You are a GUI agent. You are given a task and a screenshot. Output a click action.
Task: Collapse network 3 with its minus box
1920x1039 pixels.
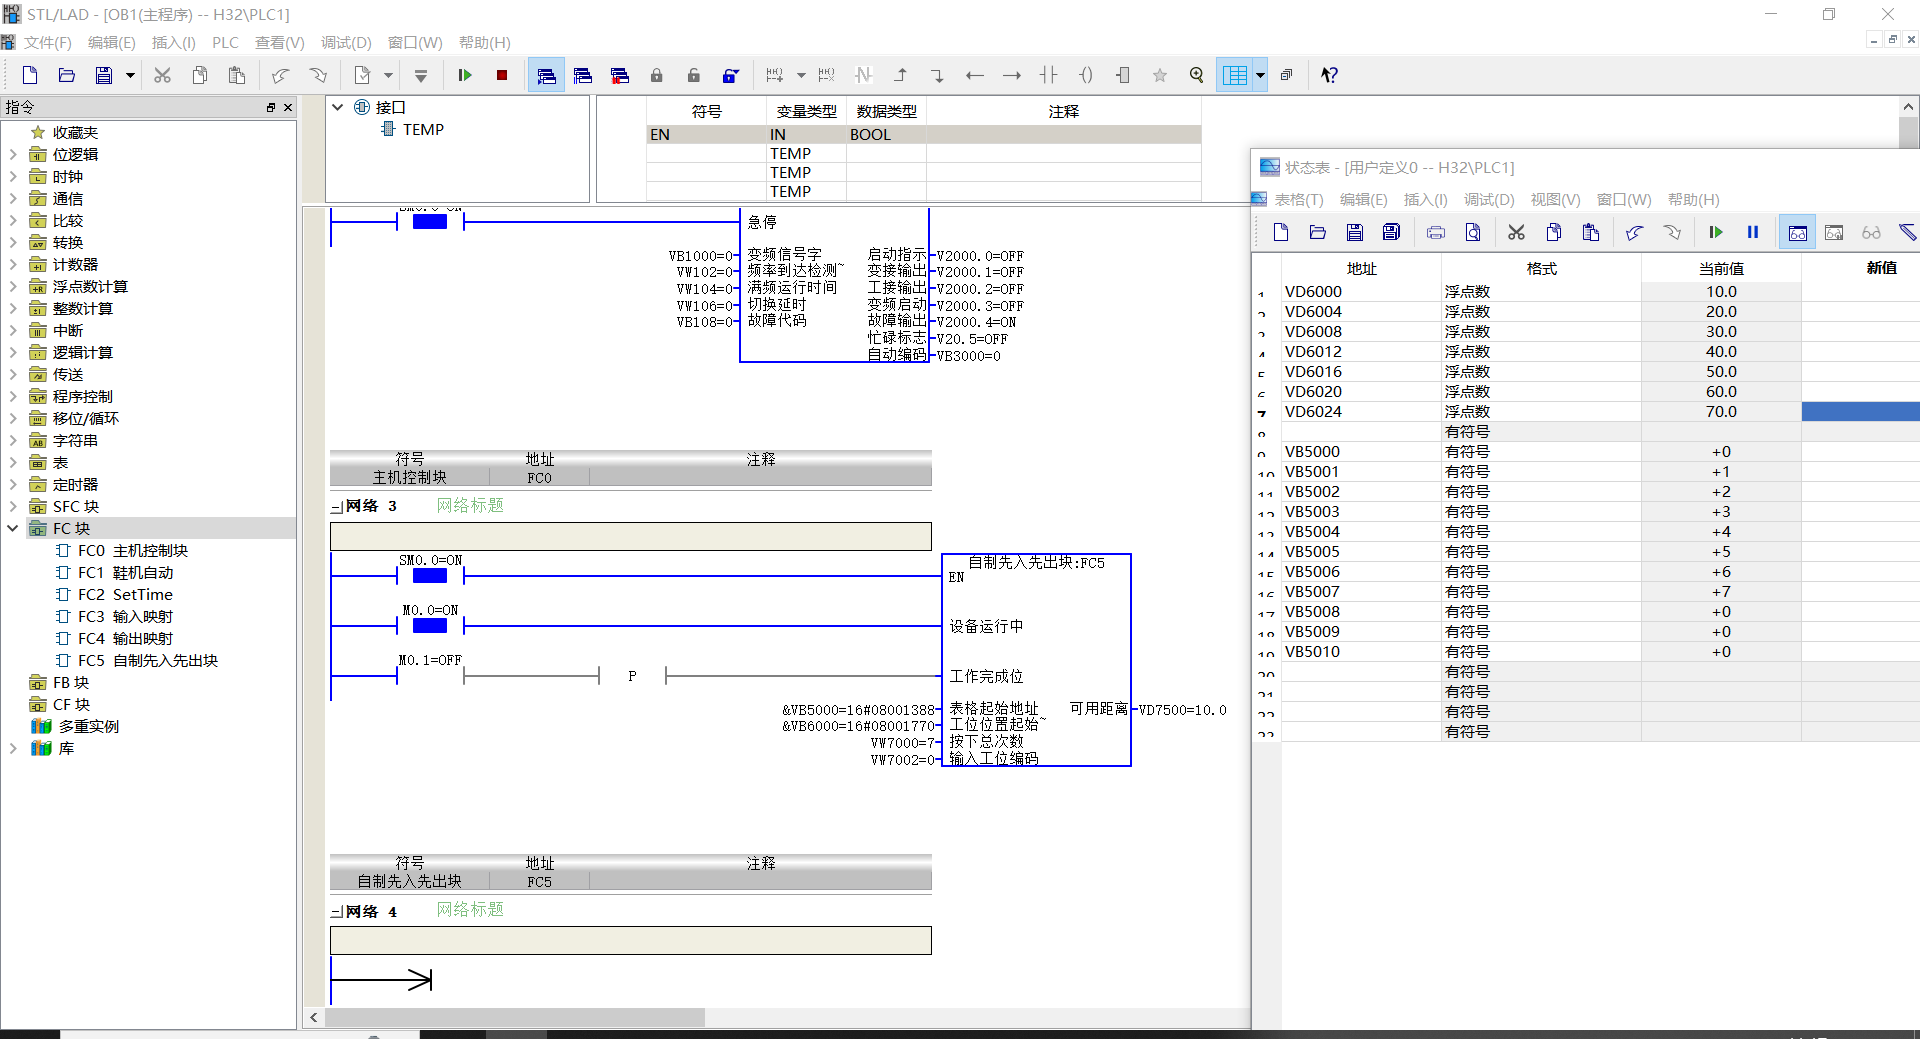[x=337, y=507]
